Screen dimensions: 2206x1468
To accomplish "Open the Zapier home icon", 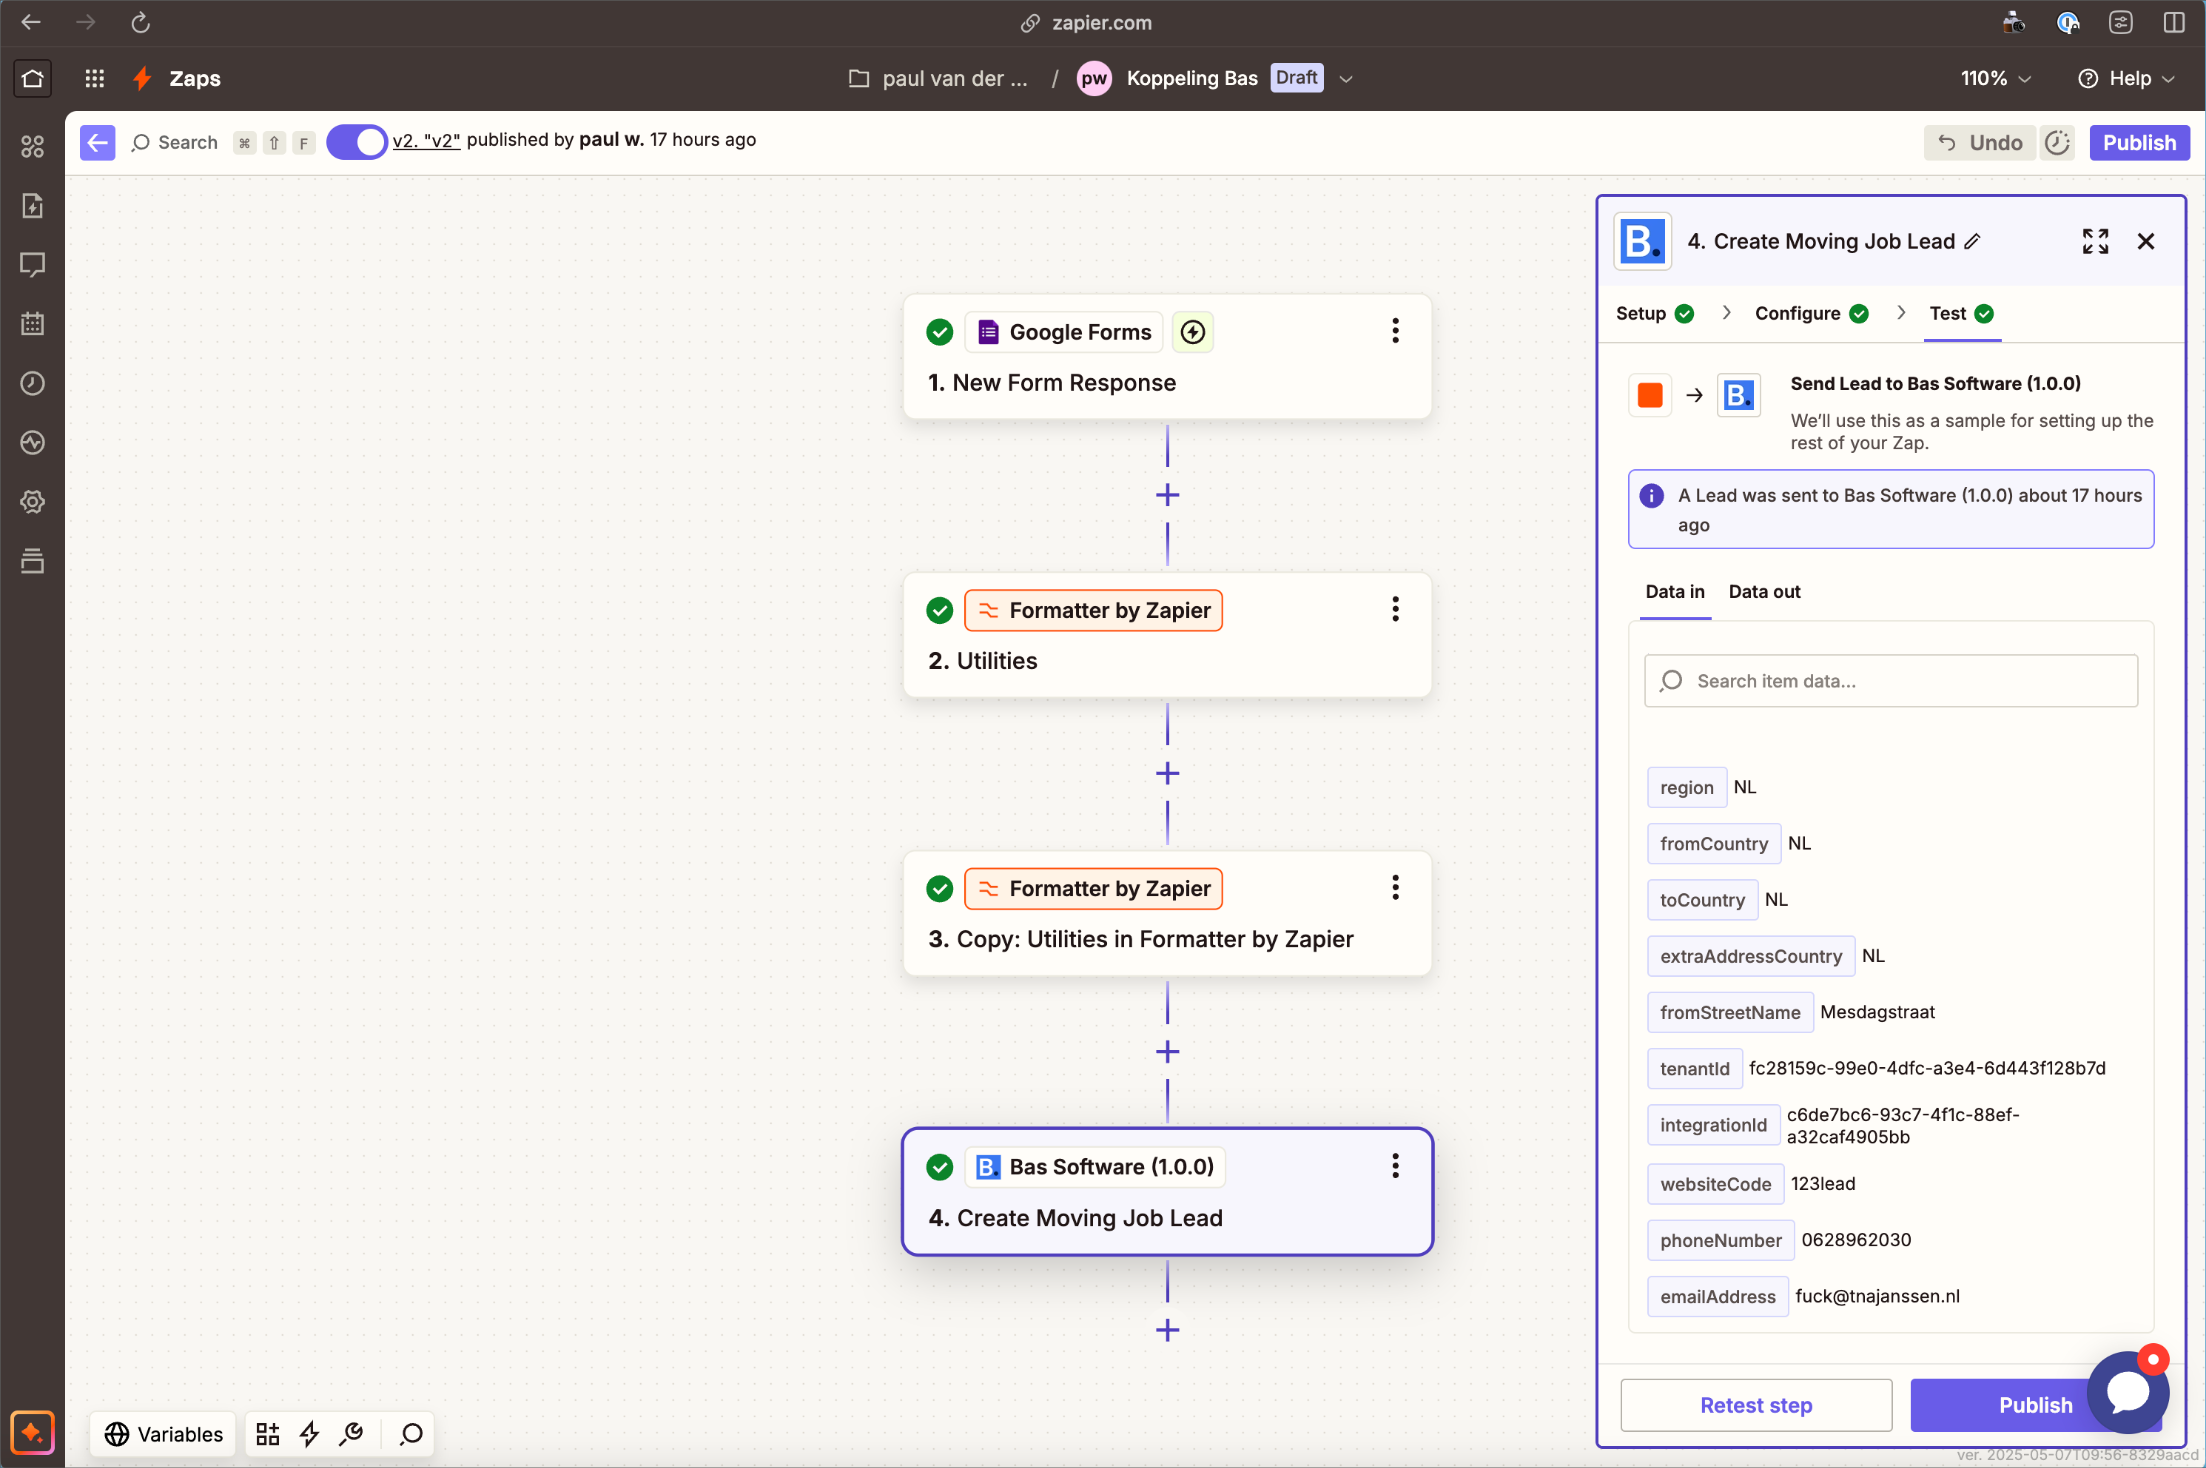I will [32, 79].
